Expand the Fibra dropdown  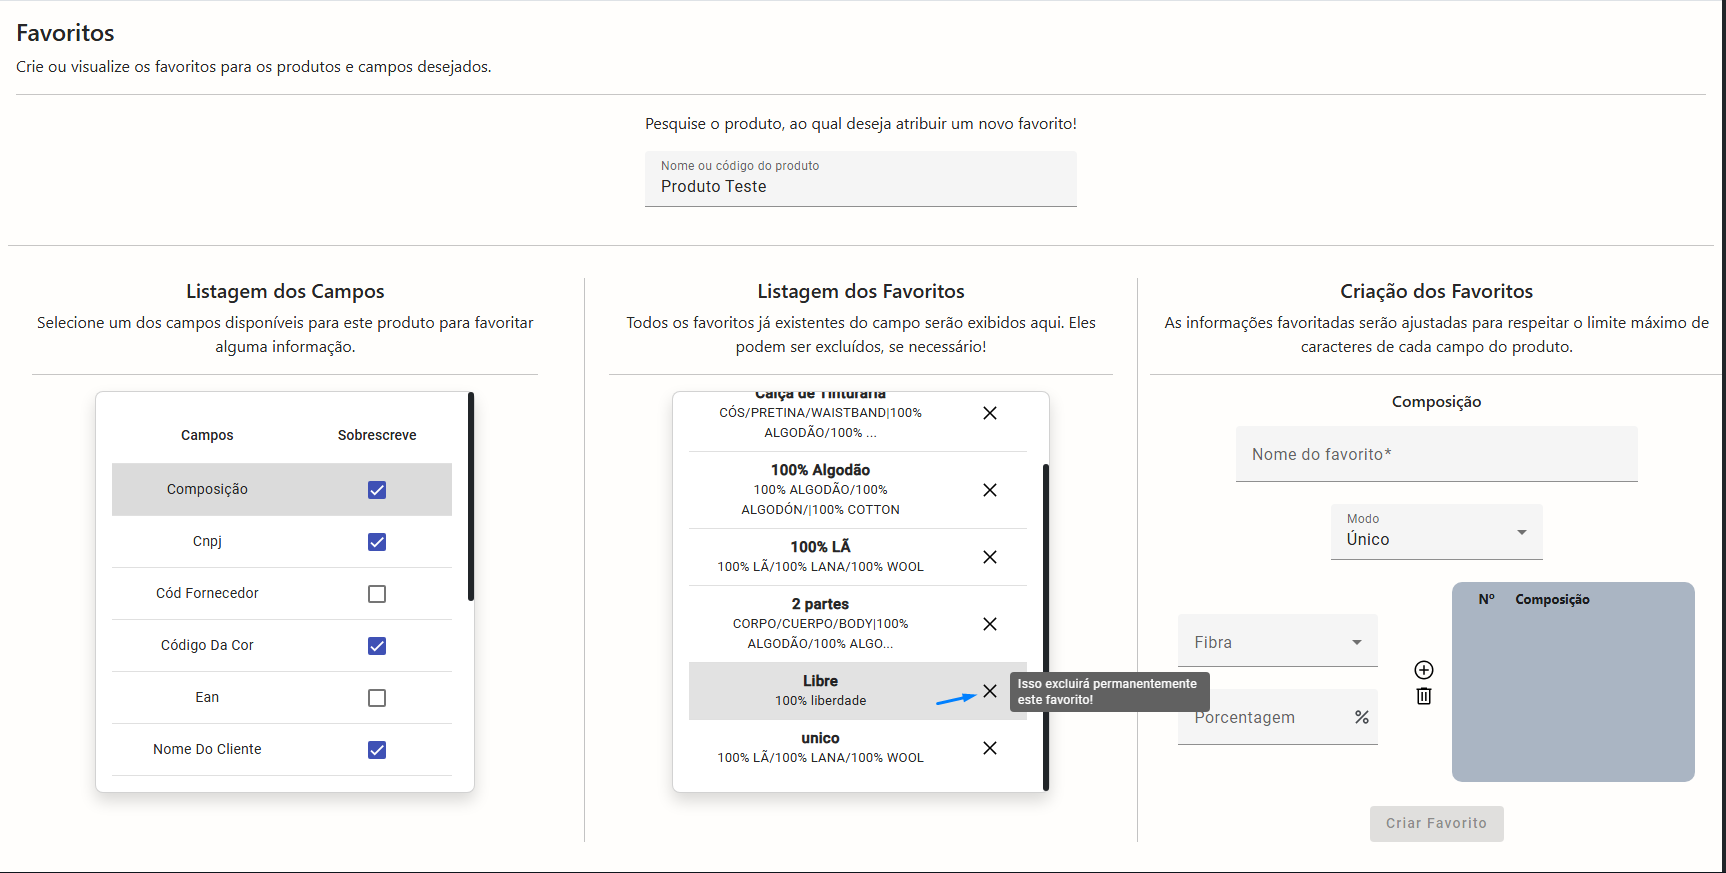(1277, 642)
